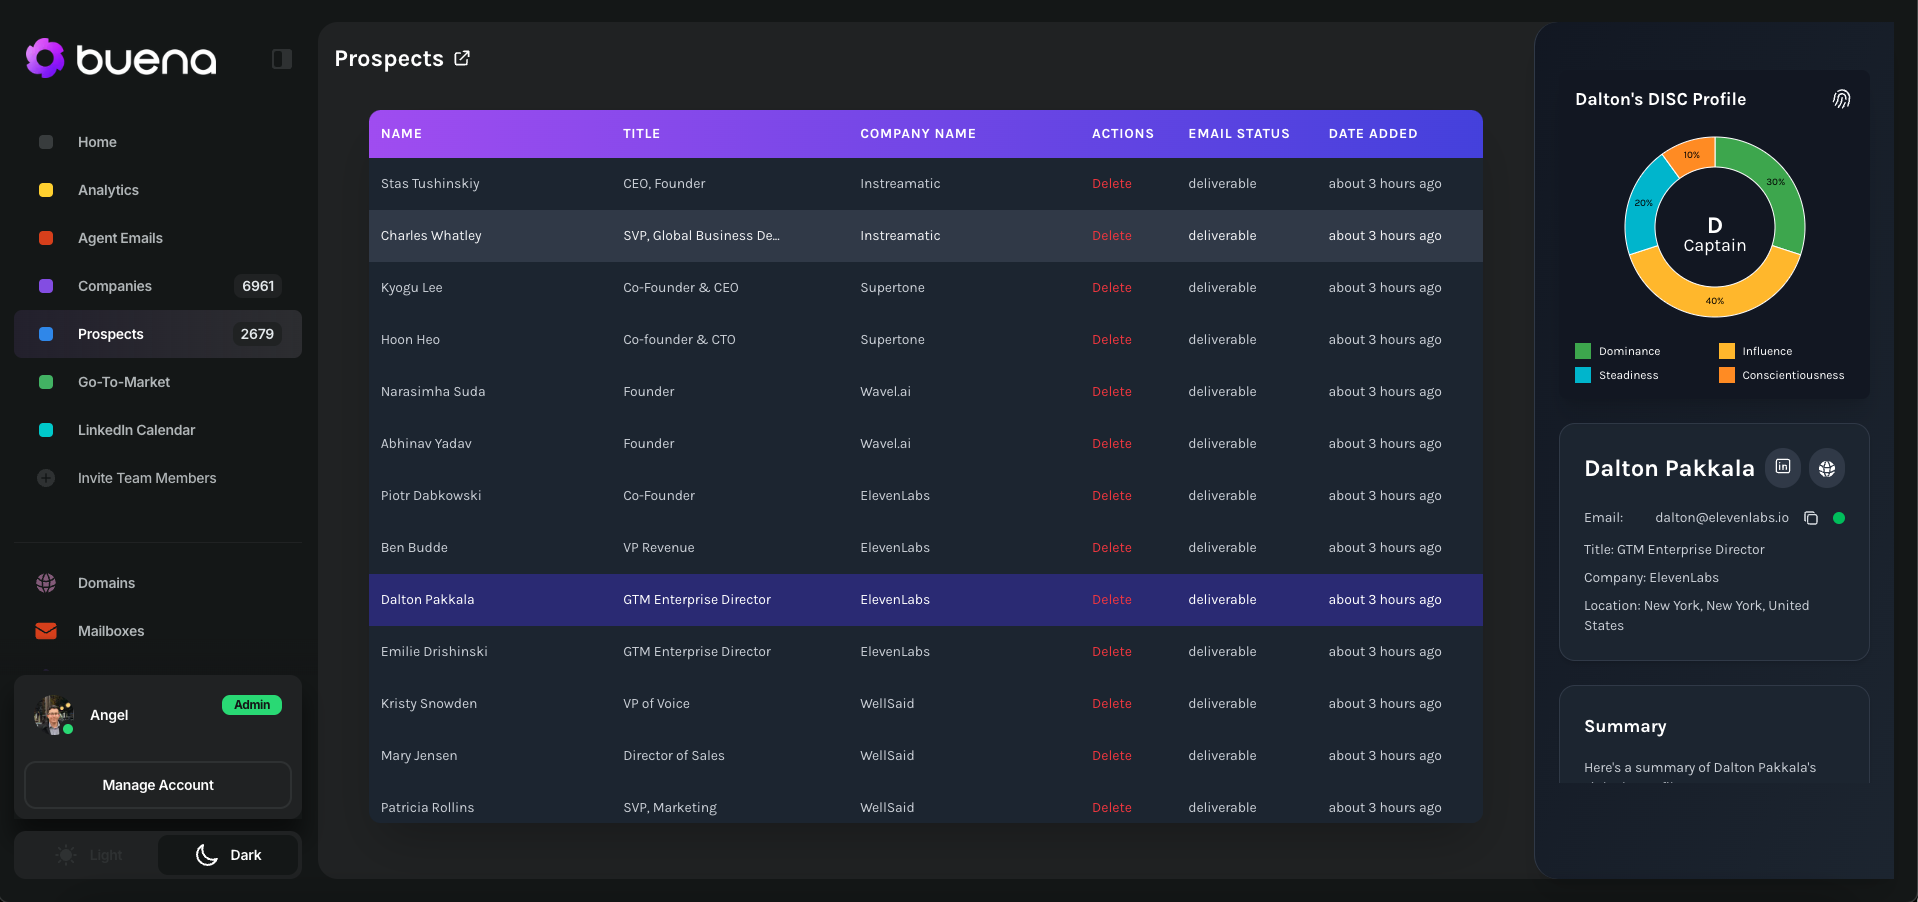
Task: Delete Stas Tushinskiy prospect
Action: tap(1112, 184)
